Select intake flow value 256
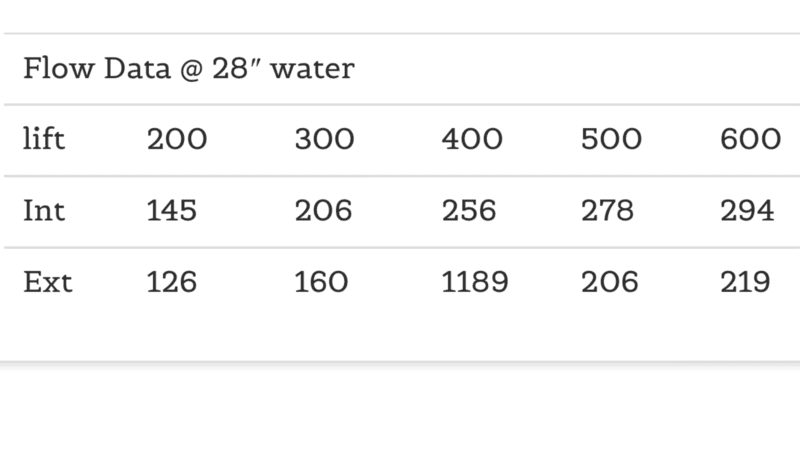The height and width of the screenshot is (450, 800). coord(469,211)
